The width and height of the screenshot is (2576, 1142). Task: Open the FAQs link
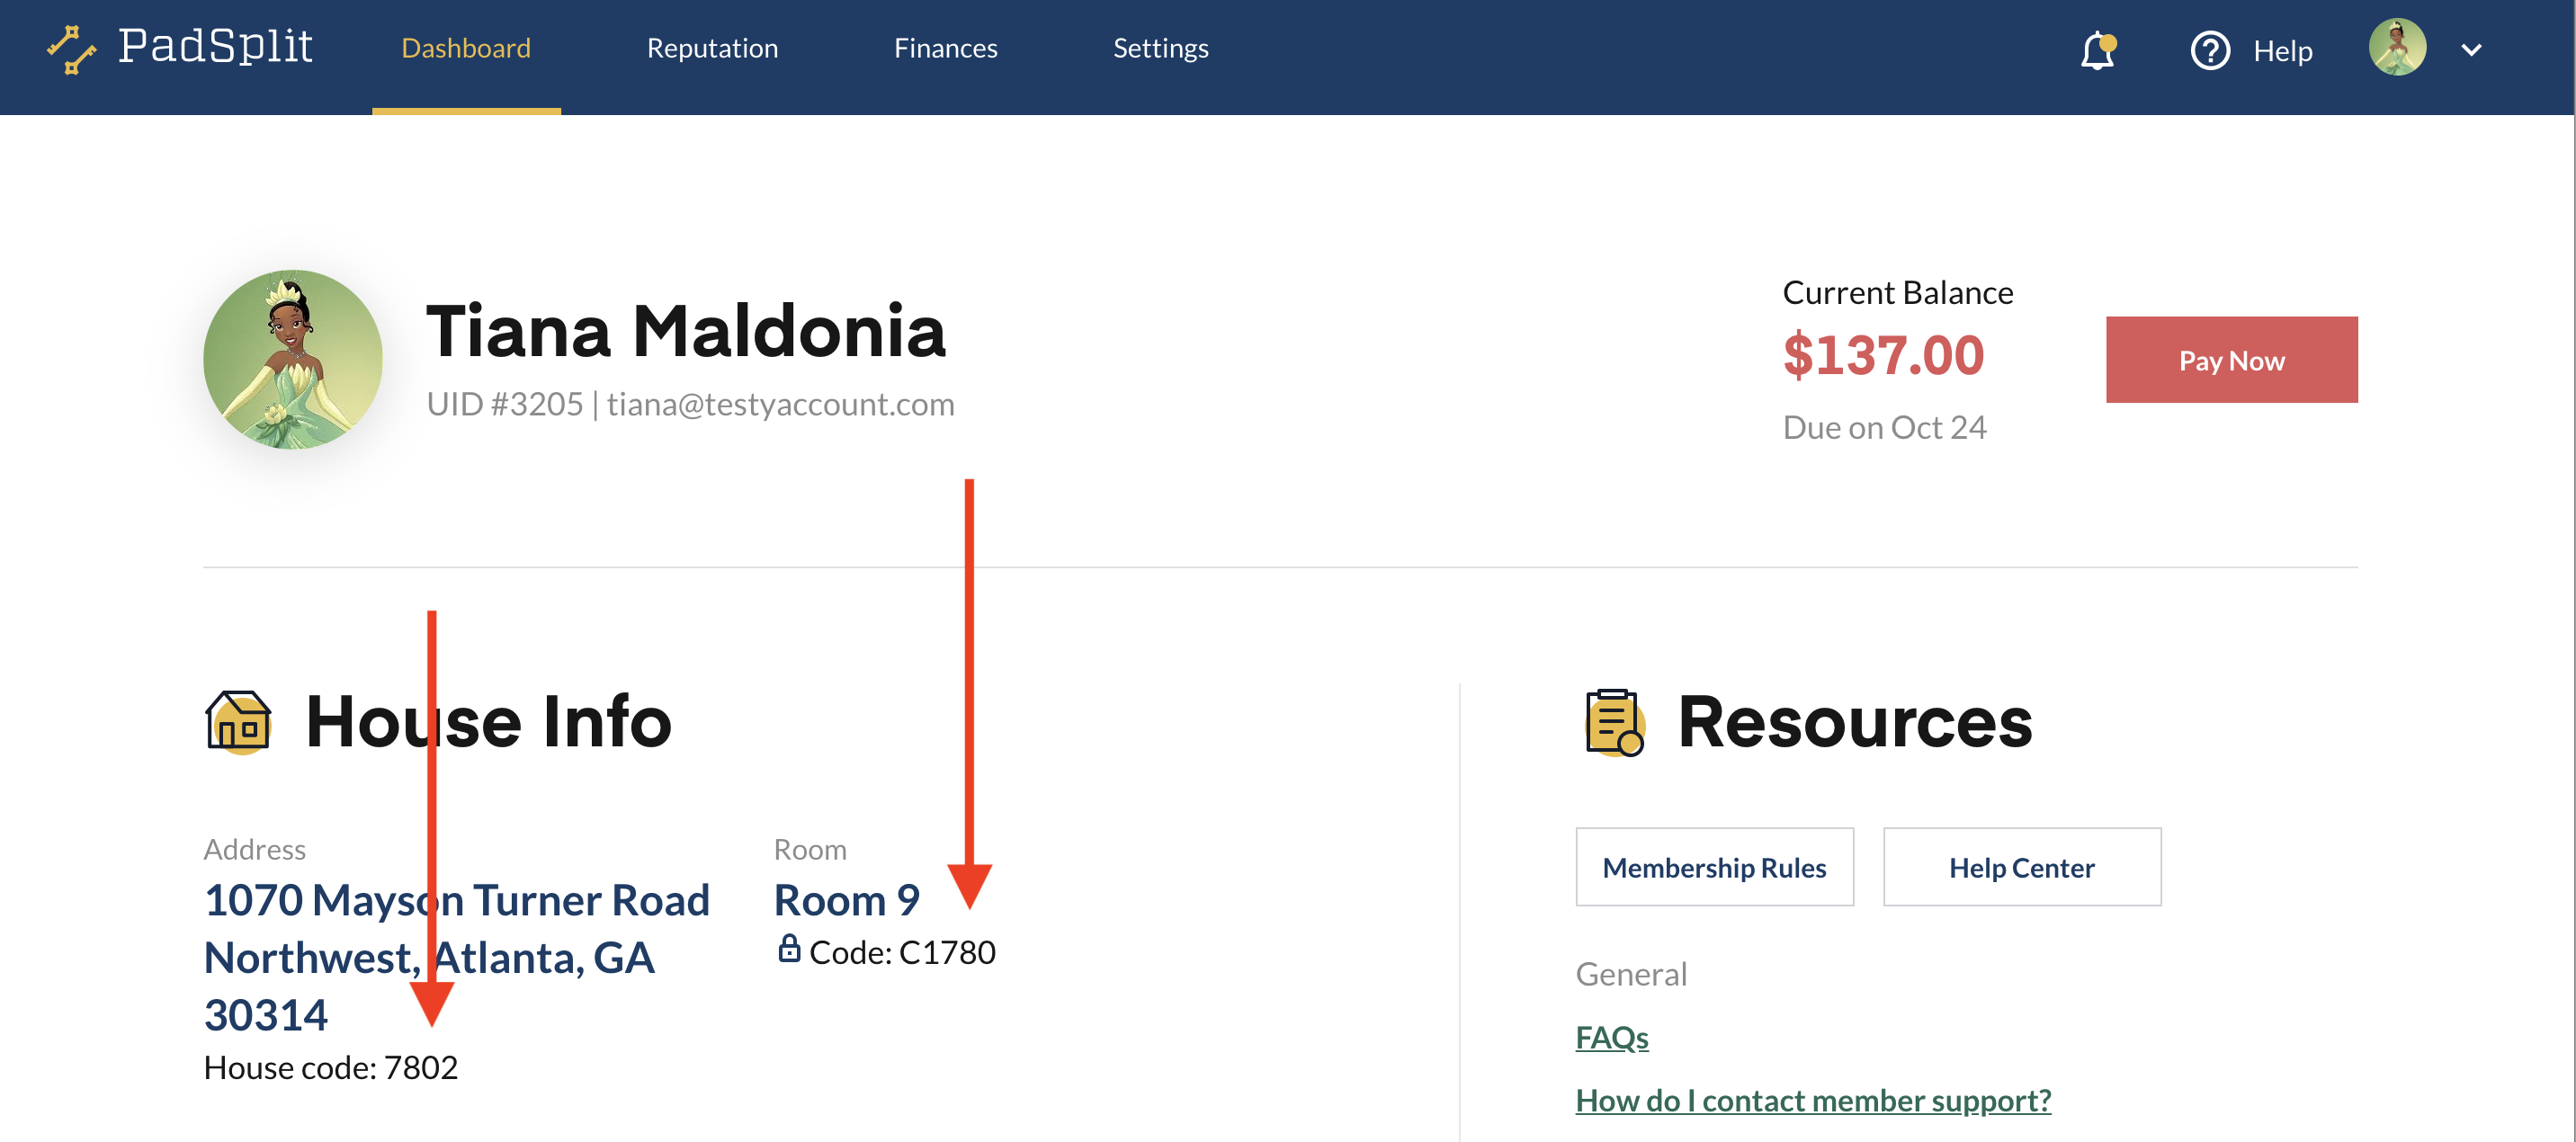1611,1037
